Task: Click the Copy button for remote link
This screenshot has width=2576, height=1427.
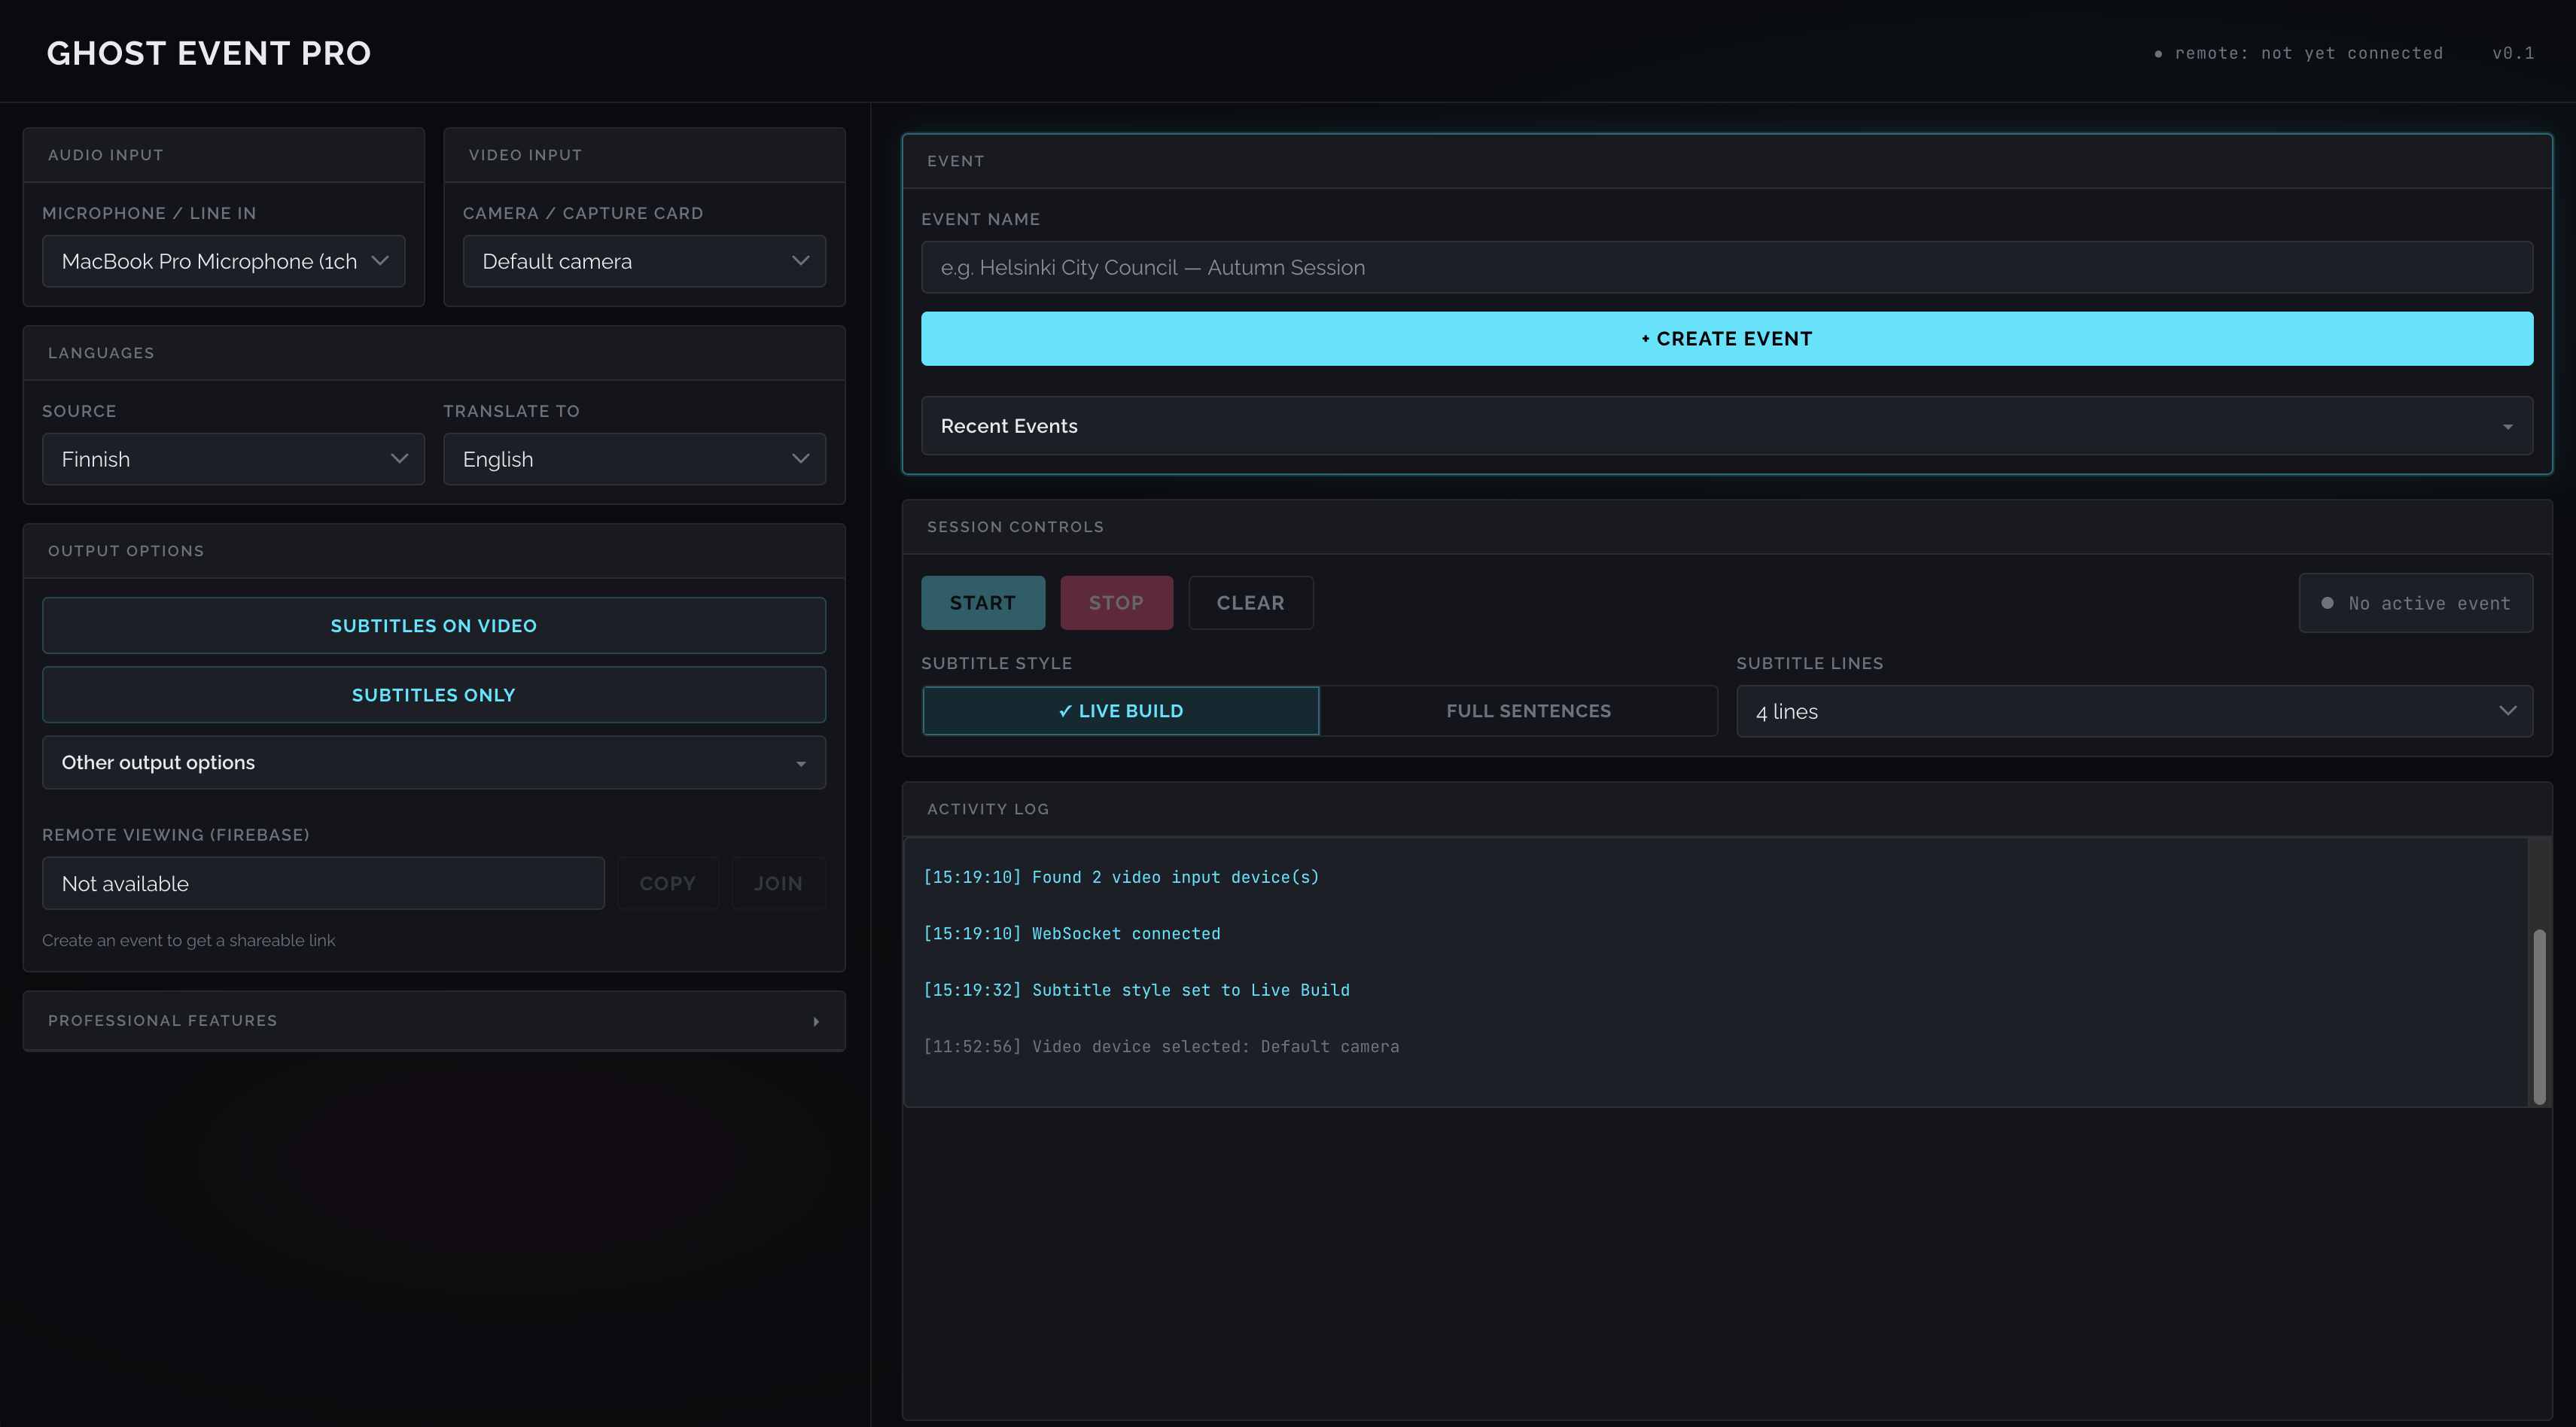Action: [x=668, y=884]
